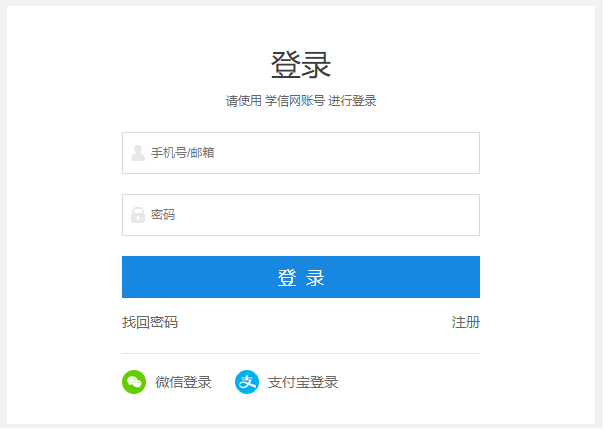This screenshot has width=604, height=430.
Task: Click the 手机号/邮箱 placeholder text
Action: 183,153
